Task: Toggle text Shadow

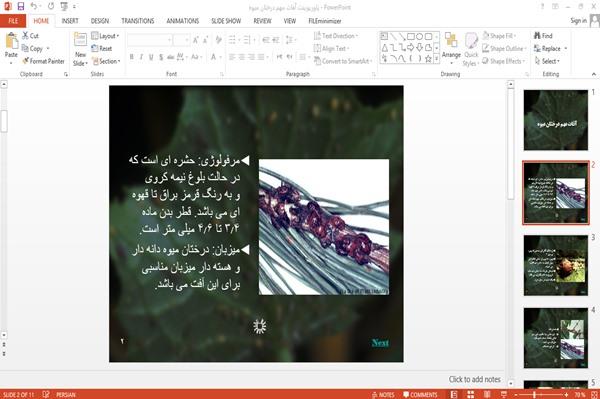Action: [161, 57]
